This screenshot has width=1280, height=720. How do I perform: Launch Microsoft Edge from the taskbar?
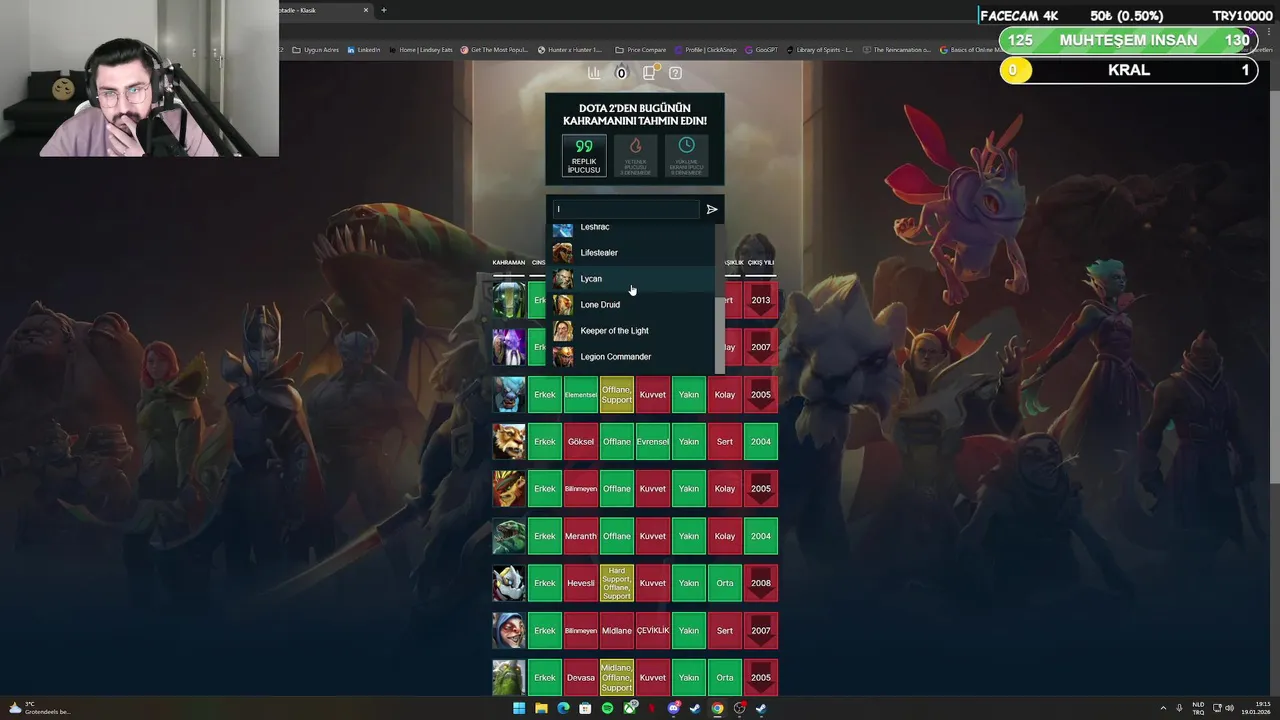(563, 708)
